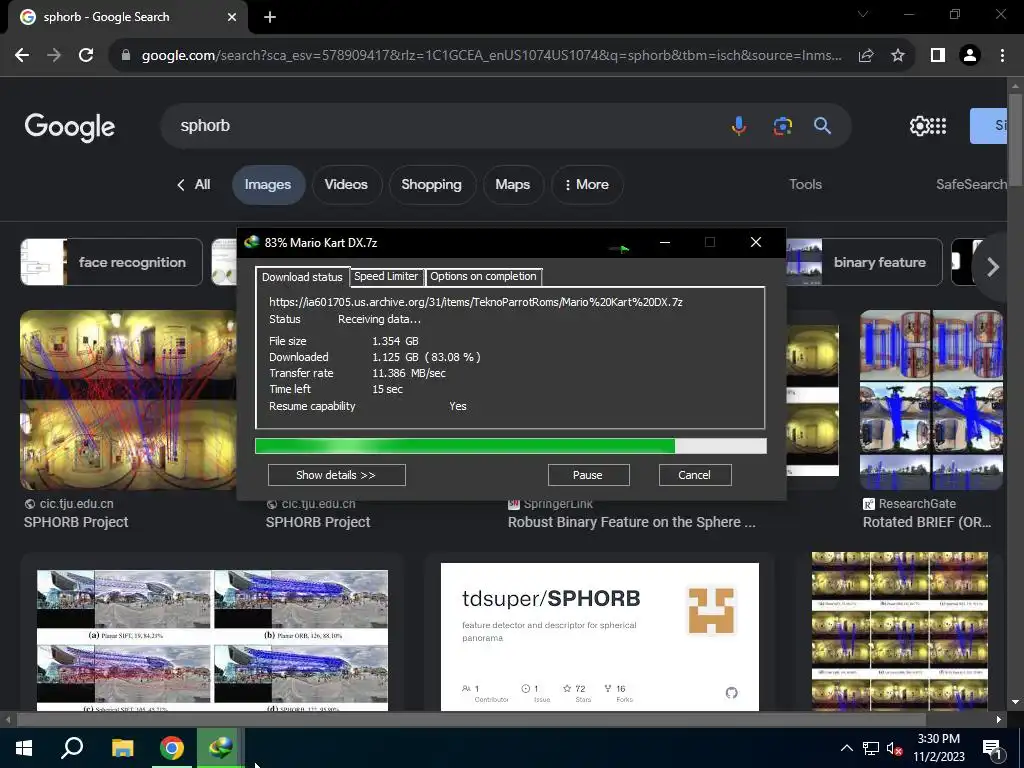Reload the Google search page
This screenshot has height=768, width=1024.
tap(86, 56)
